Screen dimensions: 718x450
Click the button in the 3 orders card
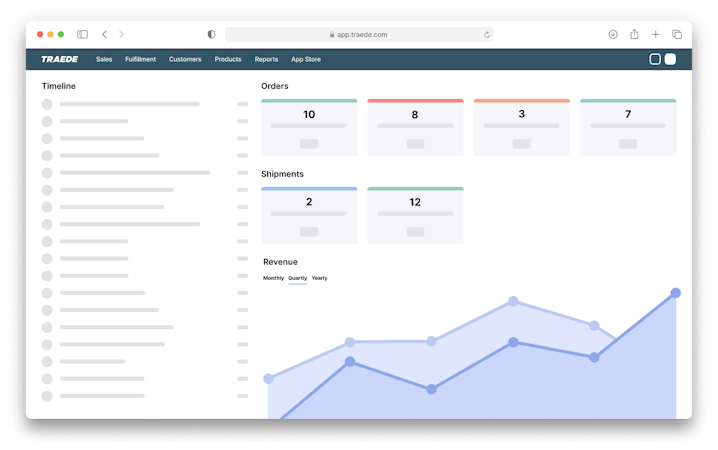click(522, 144)
